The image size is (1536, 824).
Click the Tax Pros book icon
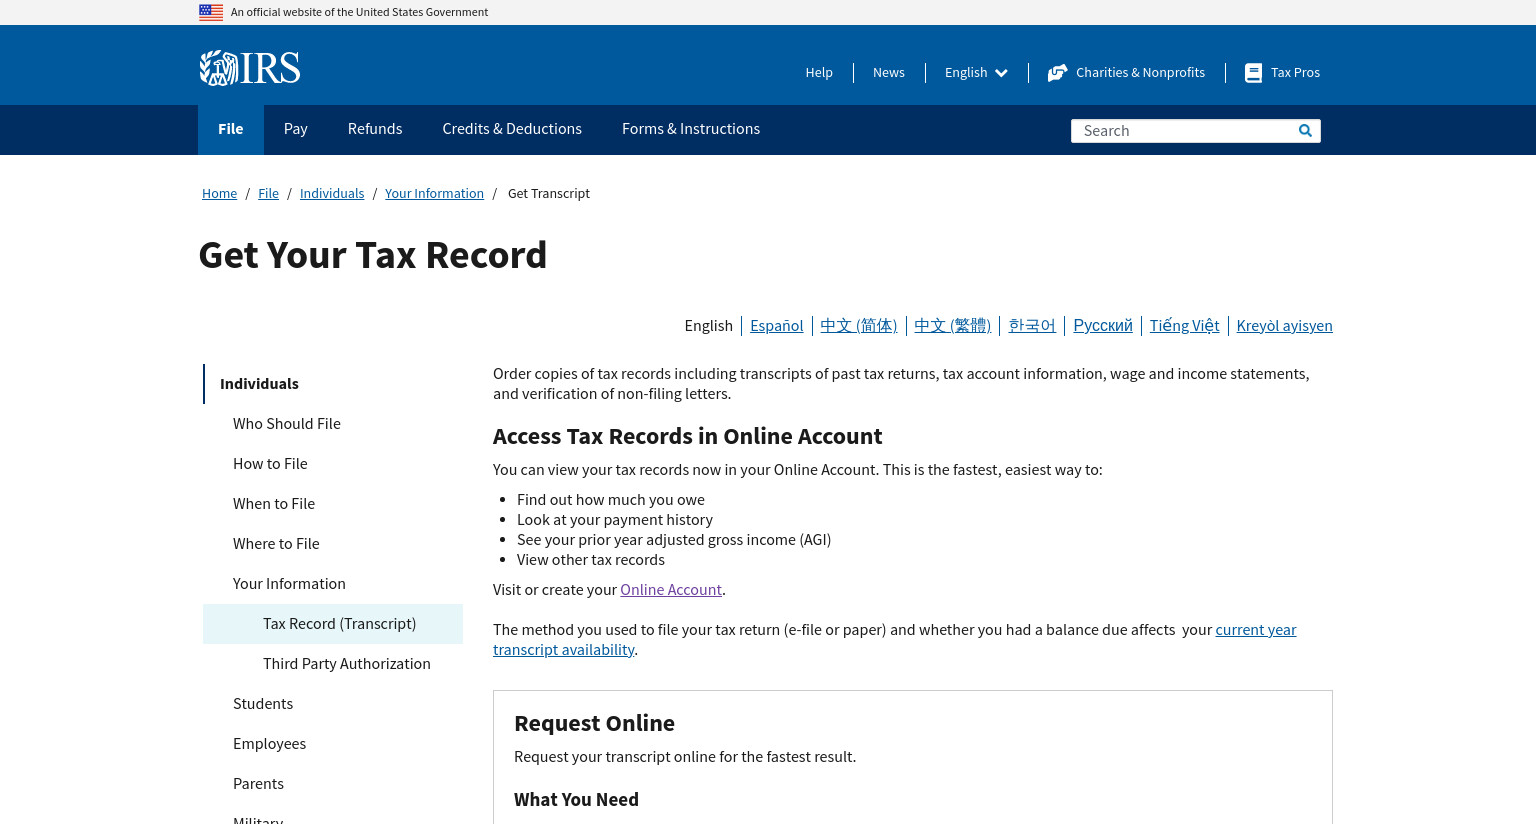pyautogui.click(x=1253, y=73)
